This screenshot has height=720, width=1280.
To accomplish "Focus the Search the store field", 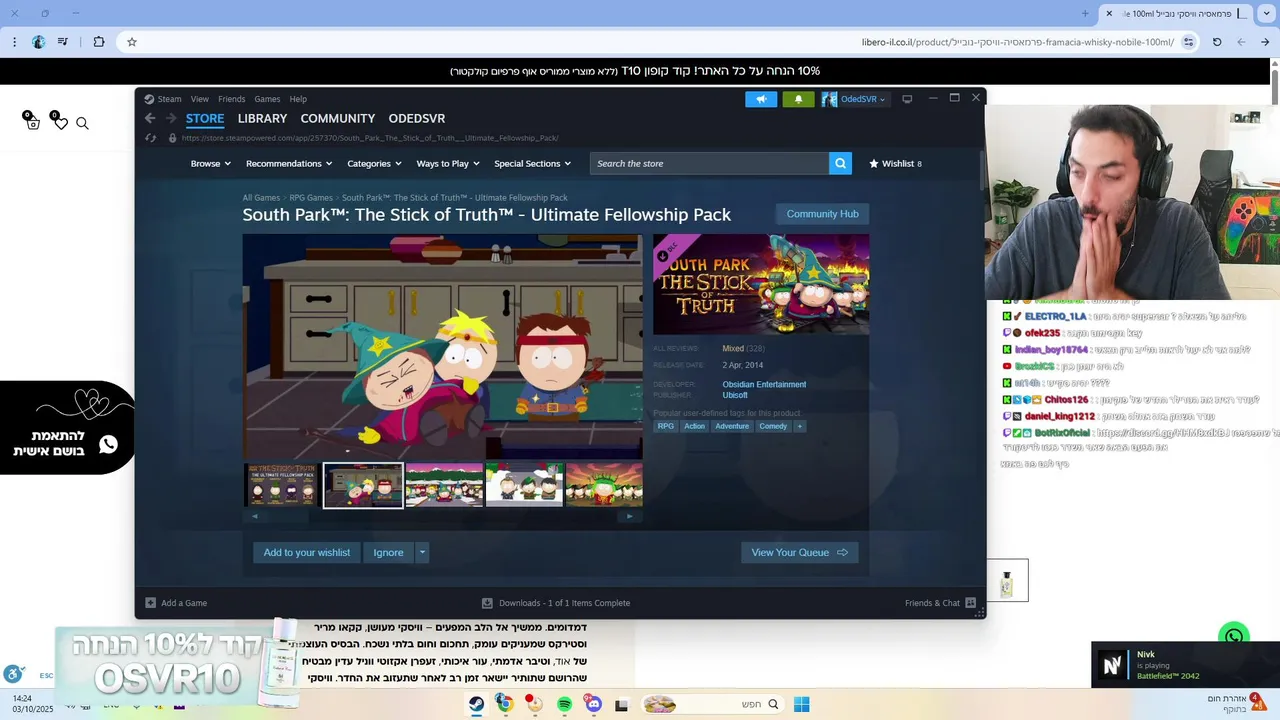I will pos(709,163).
